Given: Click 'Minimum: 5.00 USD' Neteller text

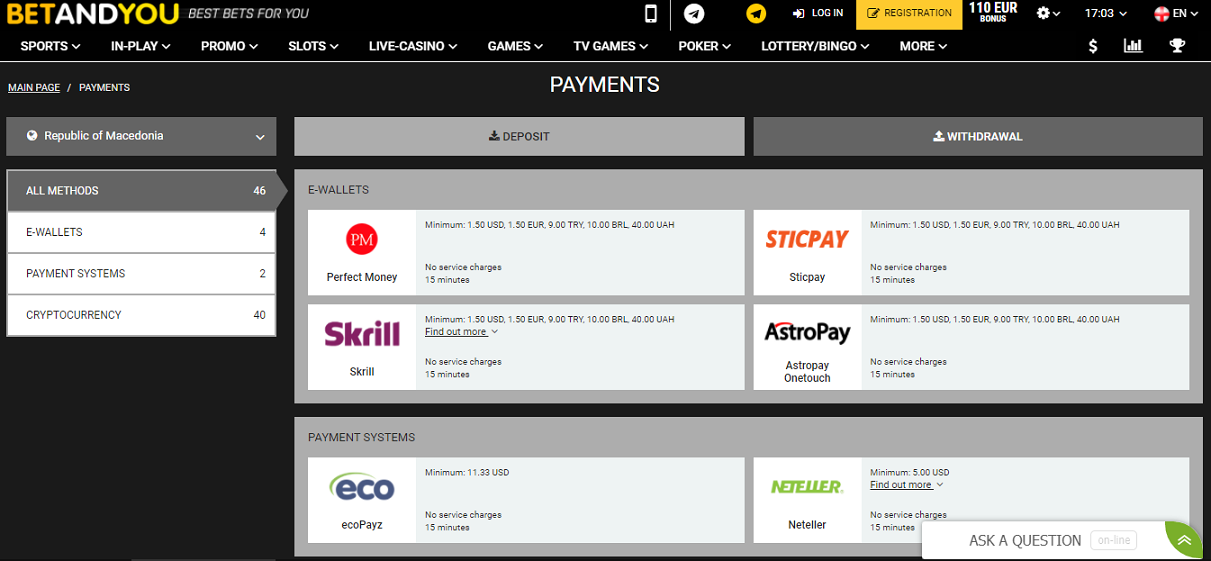Looking at the screenshot, I should click(x=910, y=472).
